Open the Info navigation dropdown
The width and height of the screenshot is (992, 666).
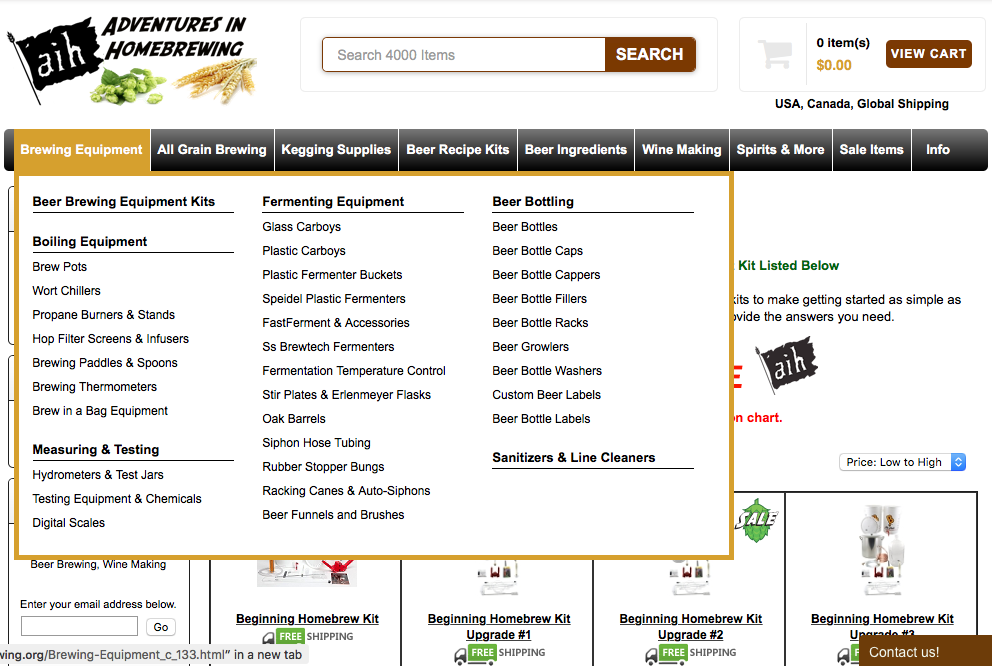click(x=937, y=149)
